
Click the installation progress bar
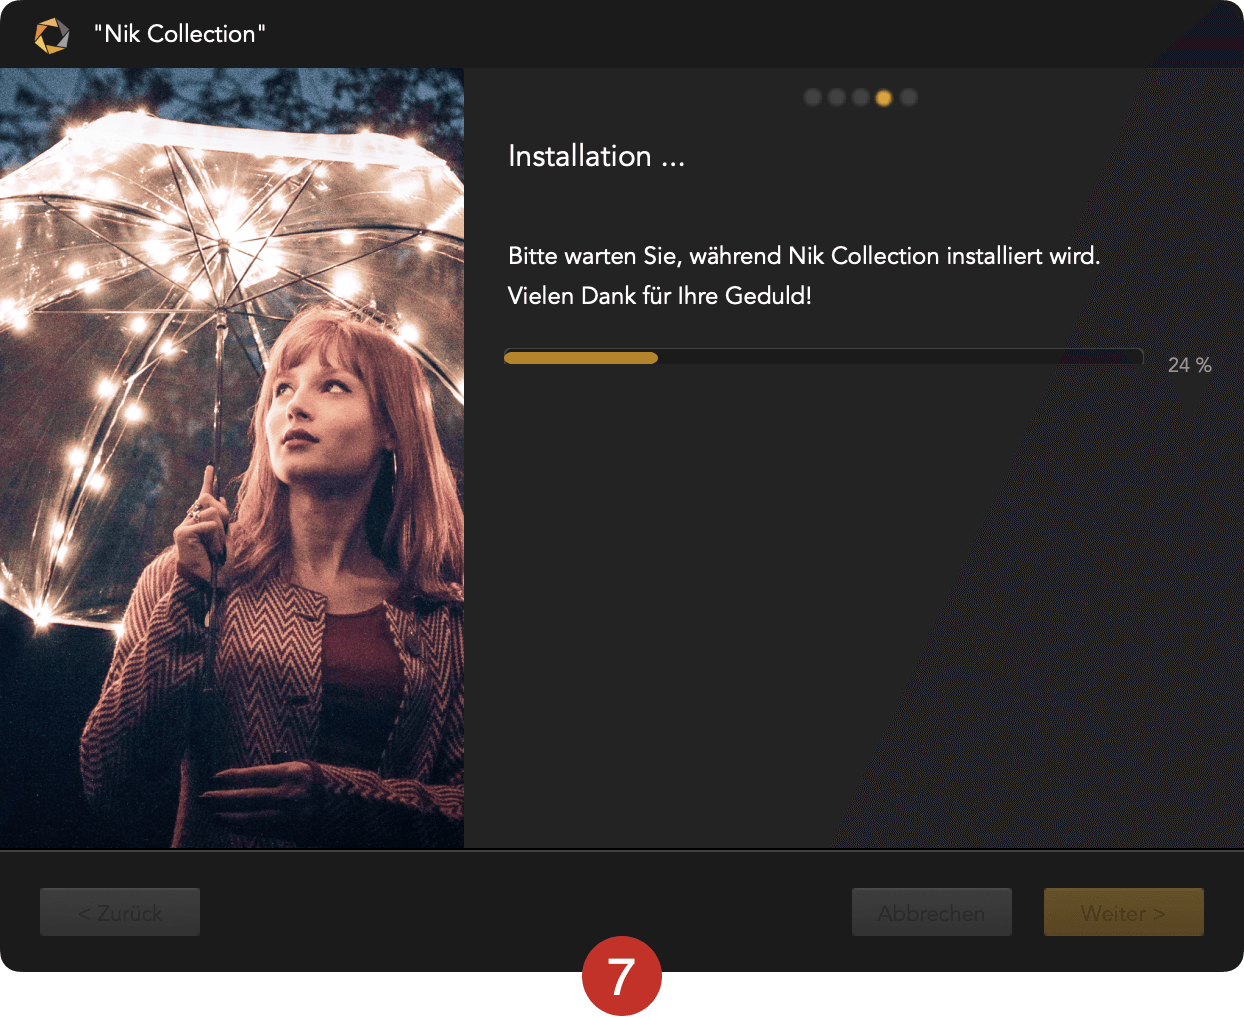(824, 357)
